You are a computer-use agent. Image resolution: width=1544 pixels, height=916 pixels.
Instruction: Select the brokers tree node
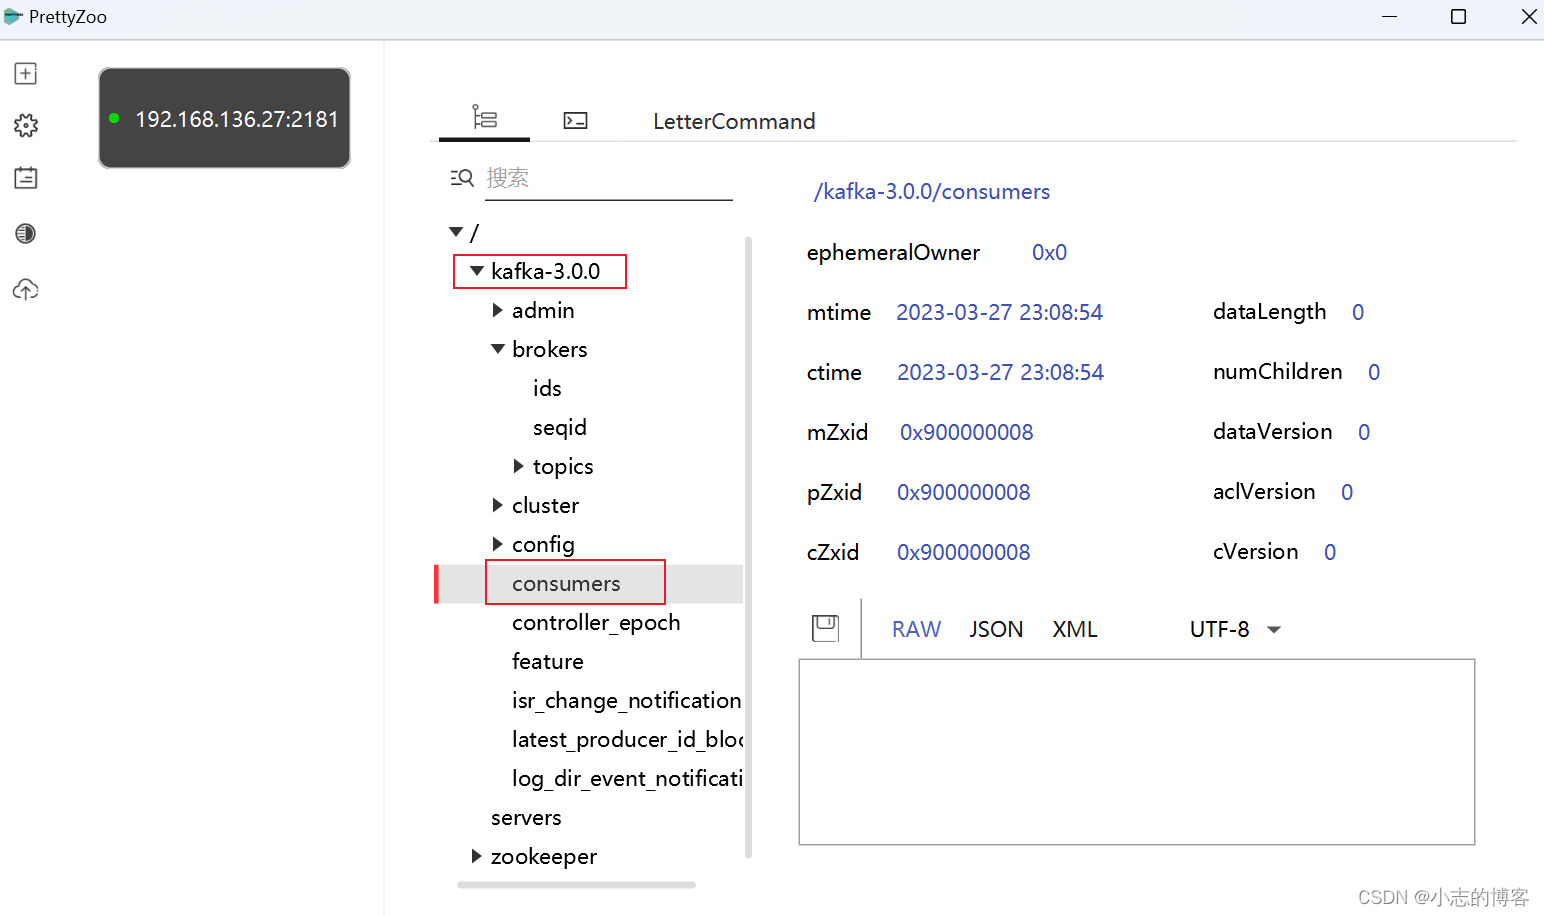tap(550, 349)
